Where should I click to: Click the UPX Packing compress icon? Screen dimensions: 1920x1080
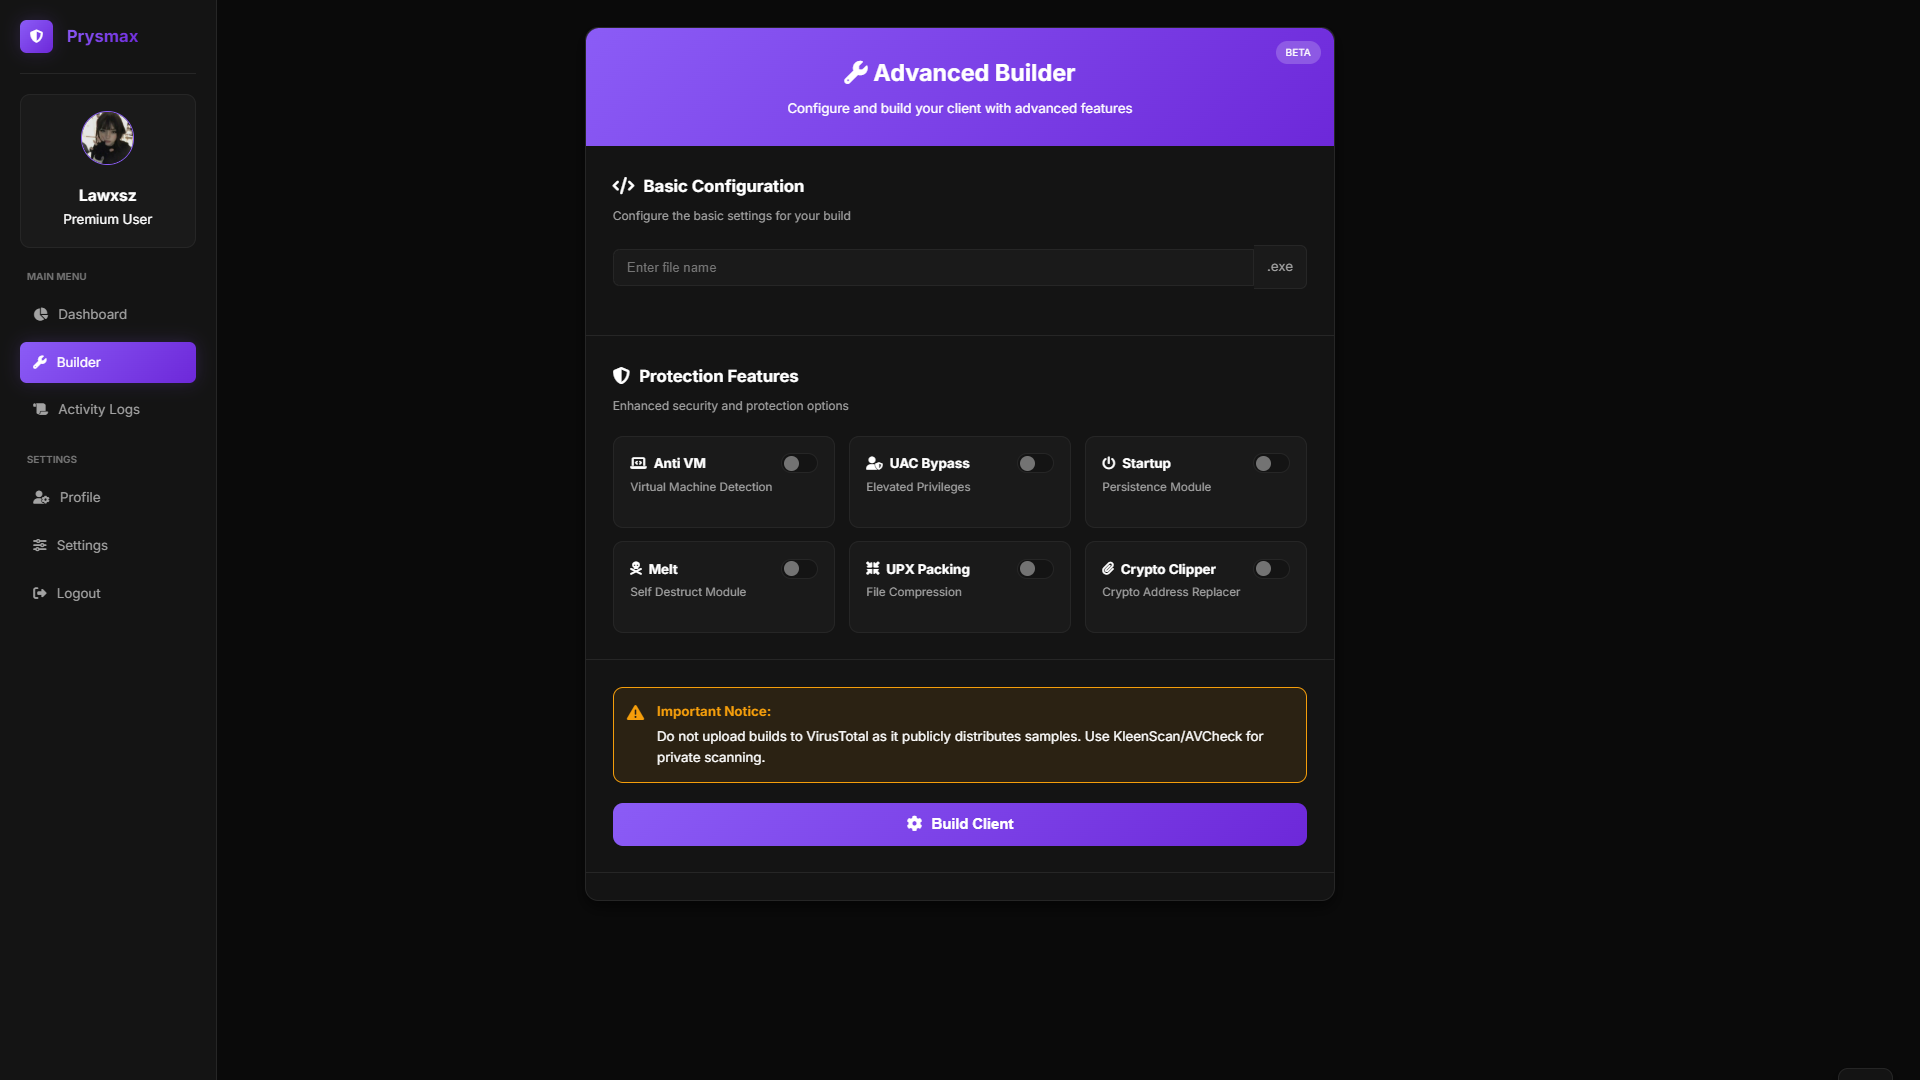873,569
